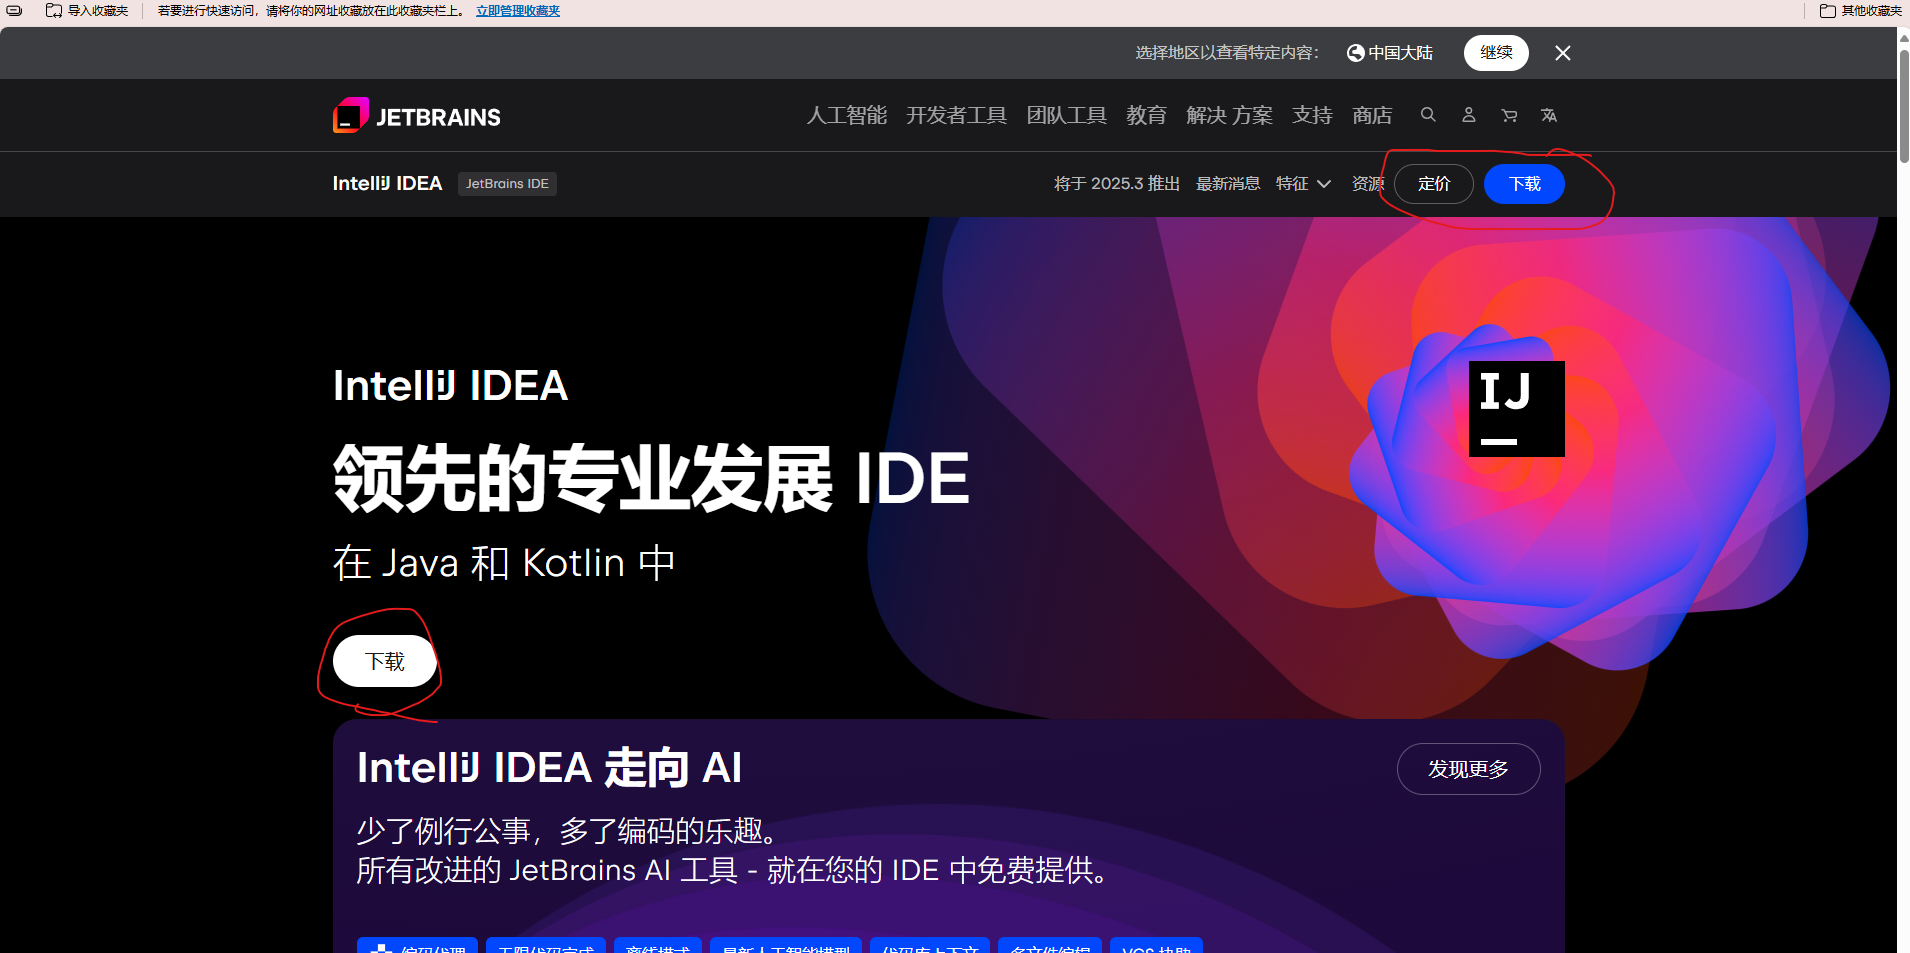Open the 商店 menu
The height and width of the screenshot is (953, 1910).
1372,116
